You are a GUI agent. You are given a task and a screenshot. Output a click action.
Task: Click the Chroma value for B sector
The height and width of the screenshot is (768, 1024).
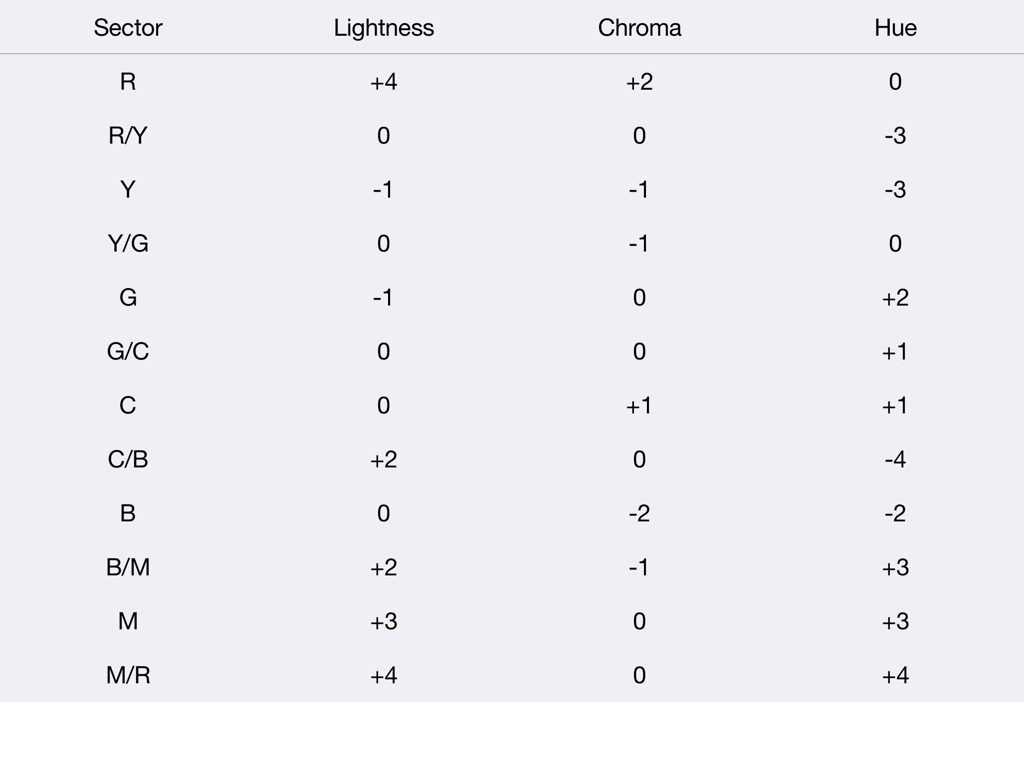click(639, 513)
